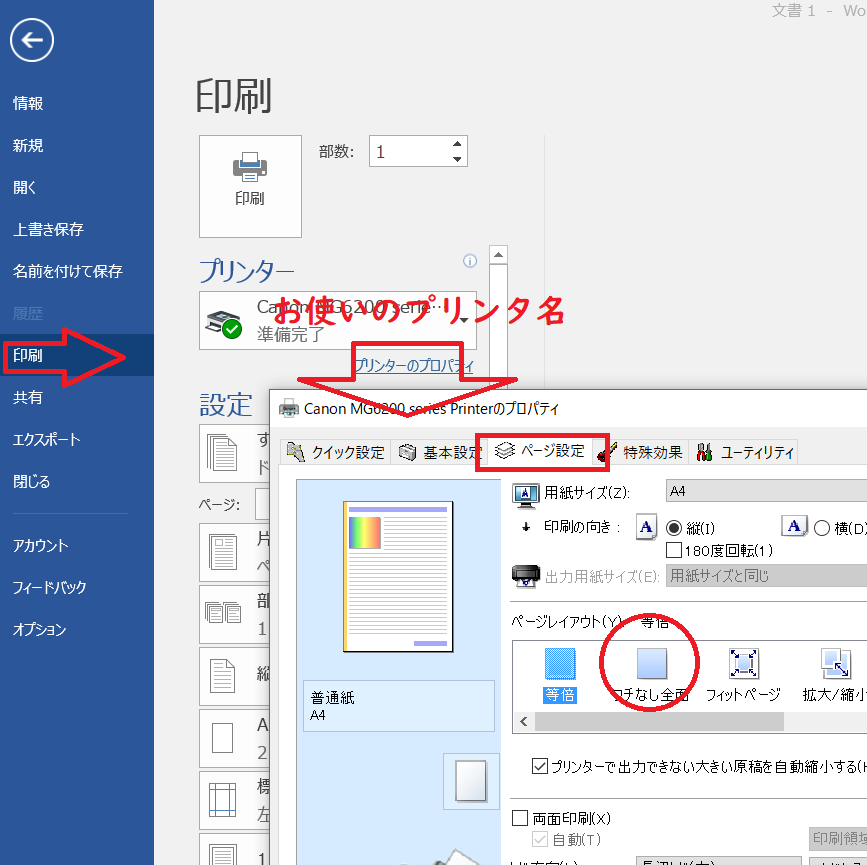Select 開く in the sidebar
867x865 pixels.
25,187
